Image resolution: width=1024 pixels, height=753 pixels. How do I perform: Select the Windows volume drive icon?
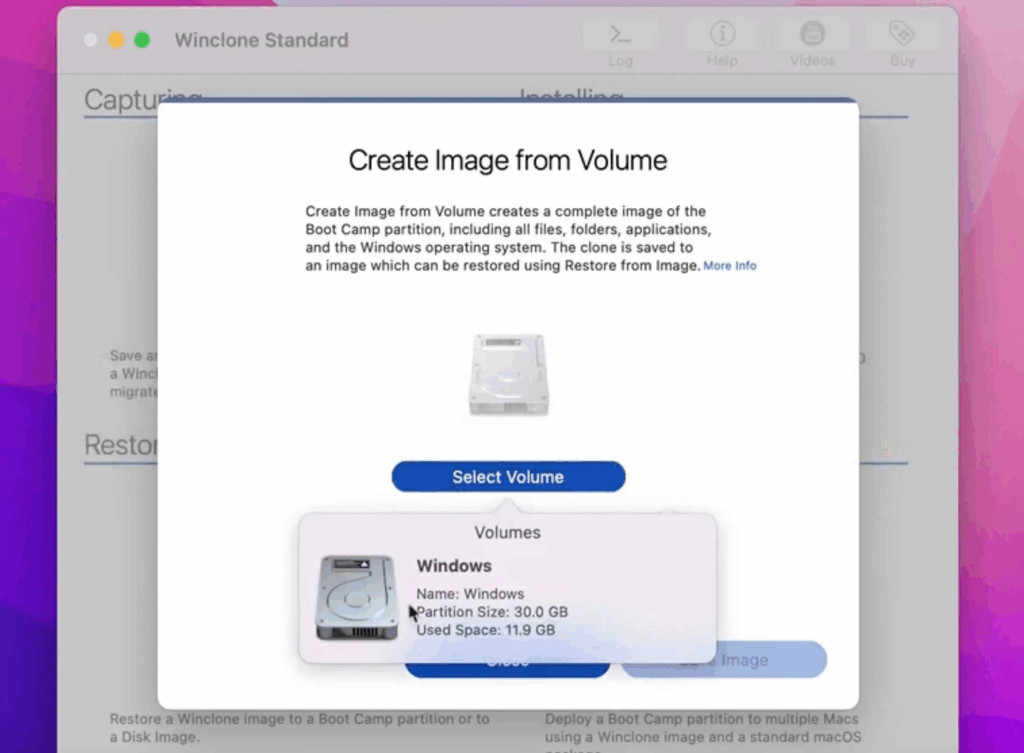tap(357, 598)
